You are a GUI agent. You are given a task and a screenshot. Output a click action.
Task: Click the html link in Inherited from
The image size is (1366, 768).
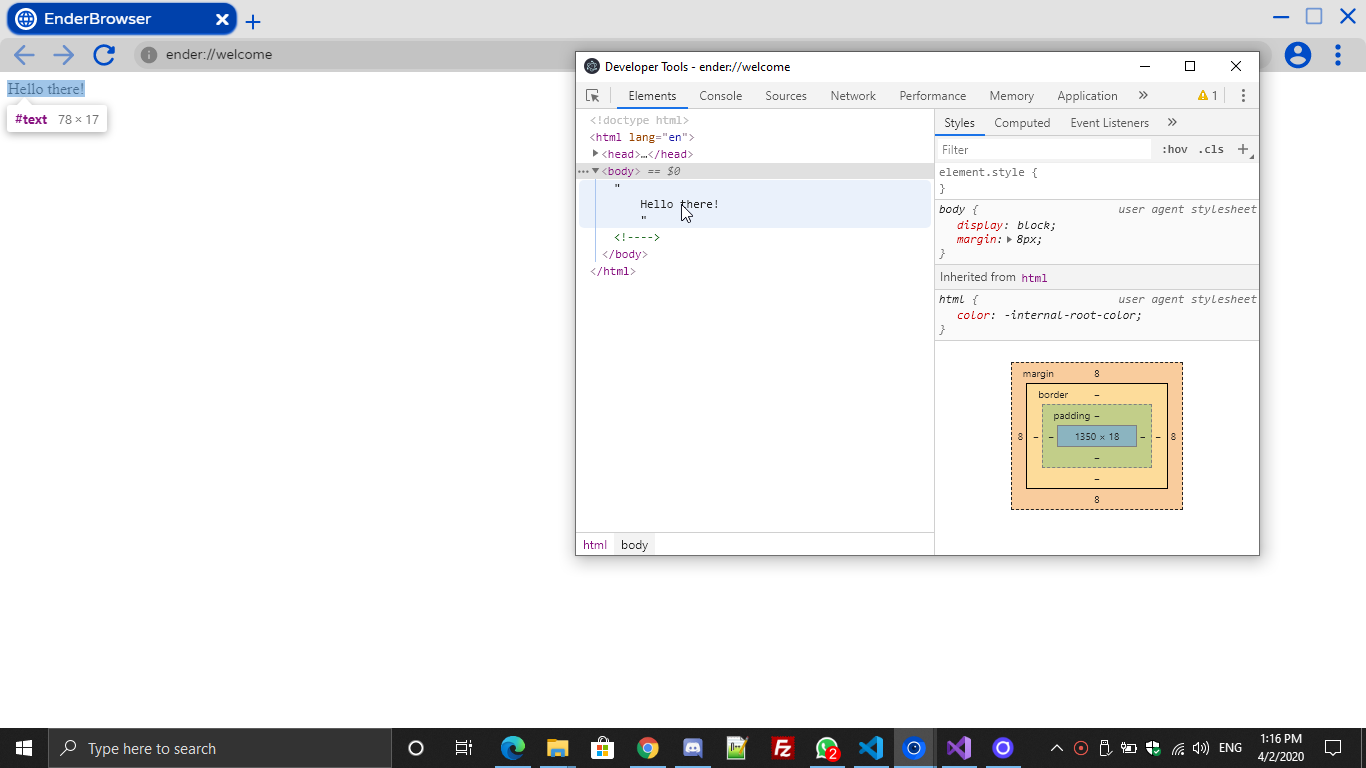[x=1034, y=278]
